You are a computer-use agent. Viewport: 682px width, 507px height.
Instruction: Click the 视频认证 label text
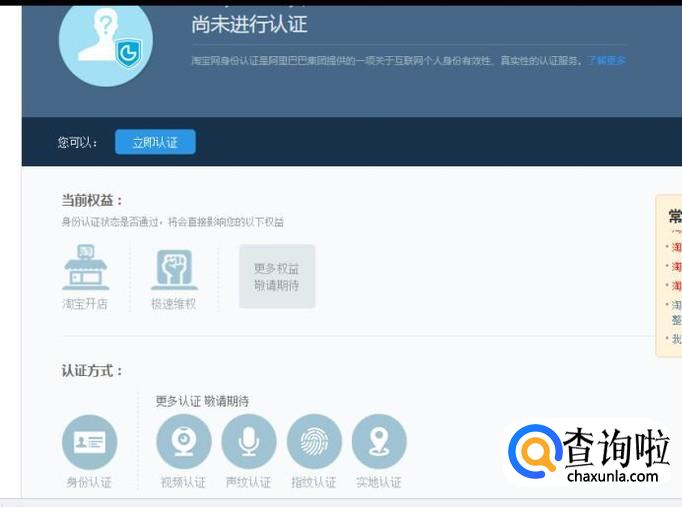(183, 482)
